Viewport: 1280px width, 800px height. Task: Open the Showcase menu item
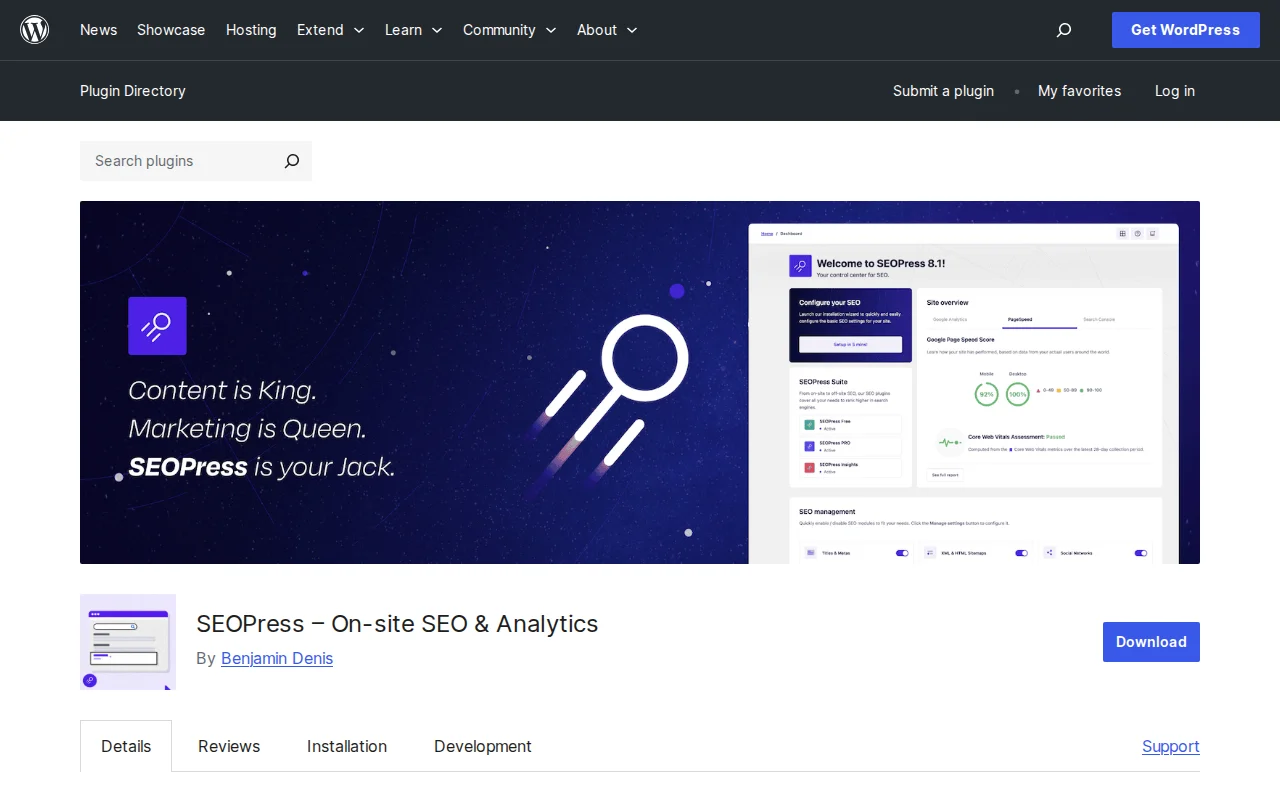171,30
